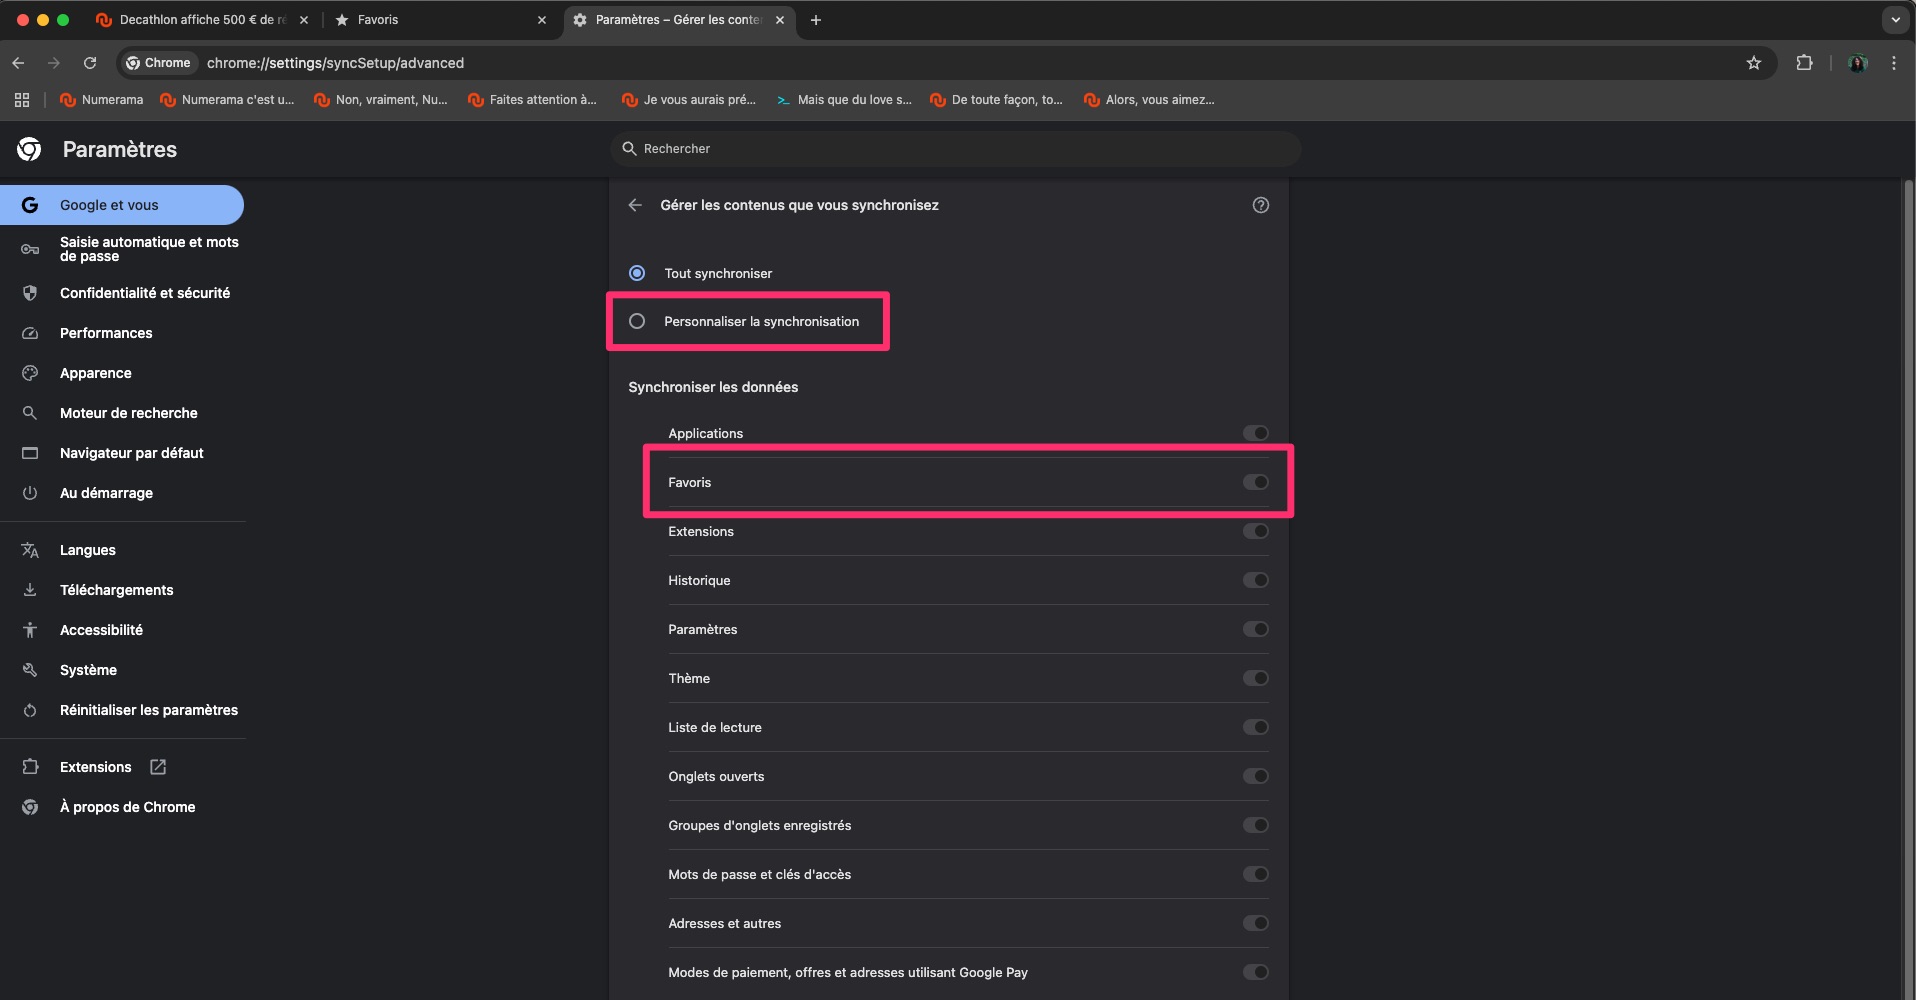
Task: Open Apparence settings
Action: tap(122, 373)
